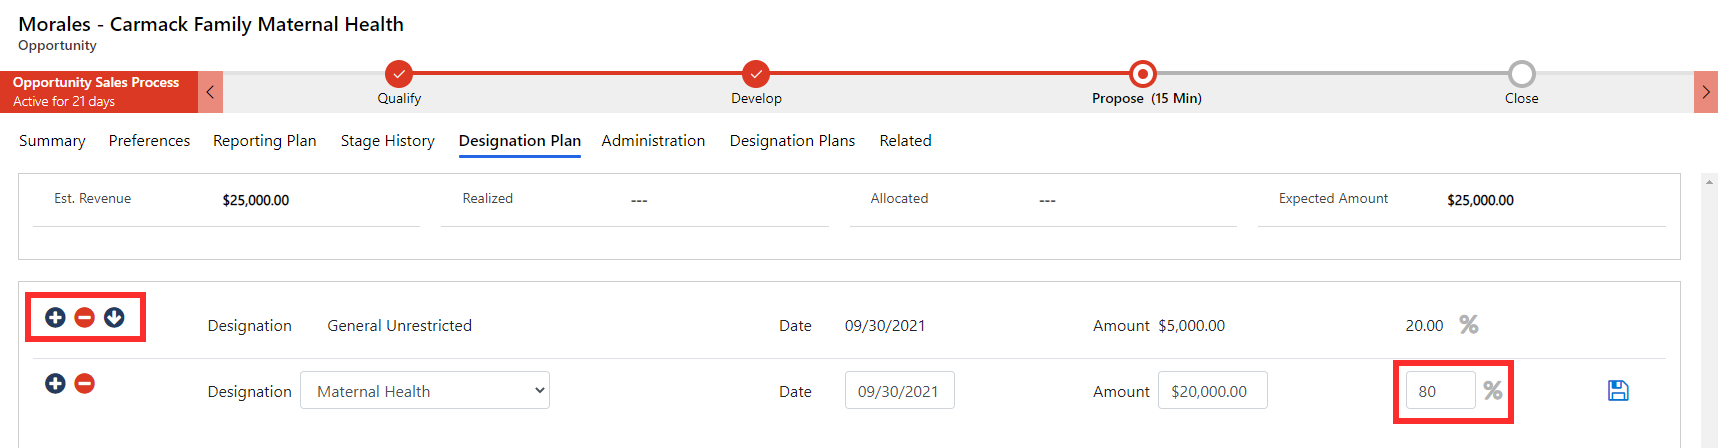
Task: Click the Qualify stage label
Action: coord(399,99)
